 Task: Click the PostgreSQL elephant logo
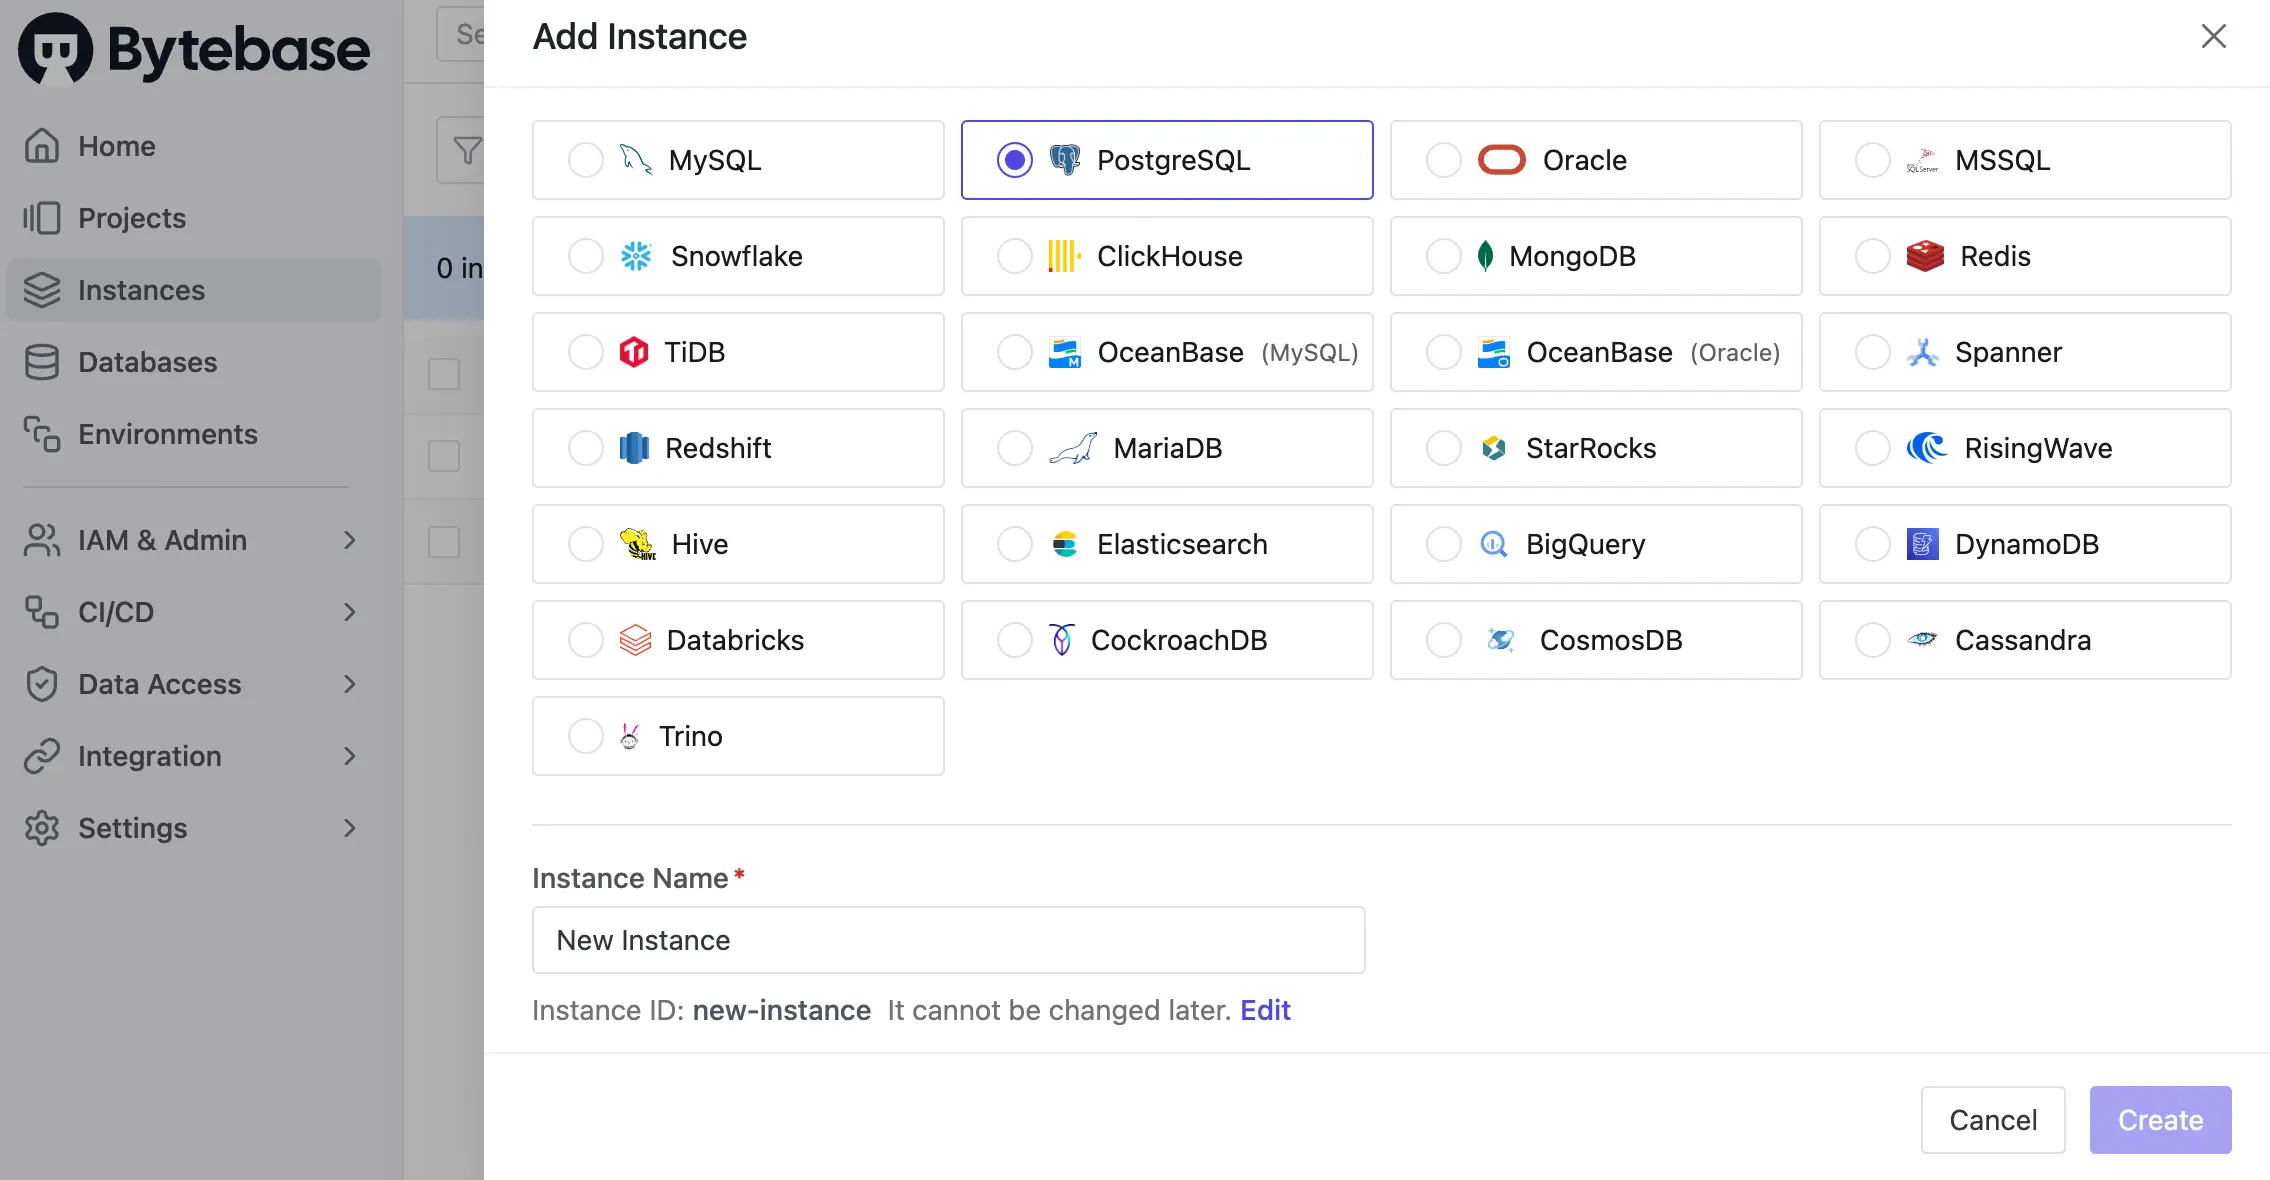pos(1063,159)
